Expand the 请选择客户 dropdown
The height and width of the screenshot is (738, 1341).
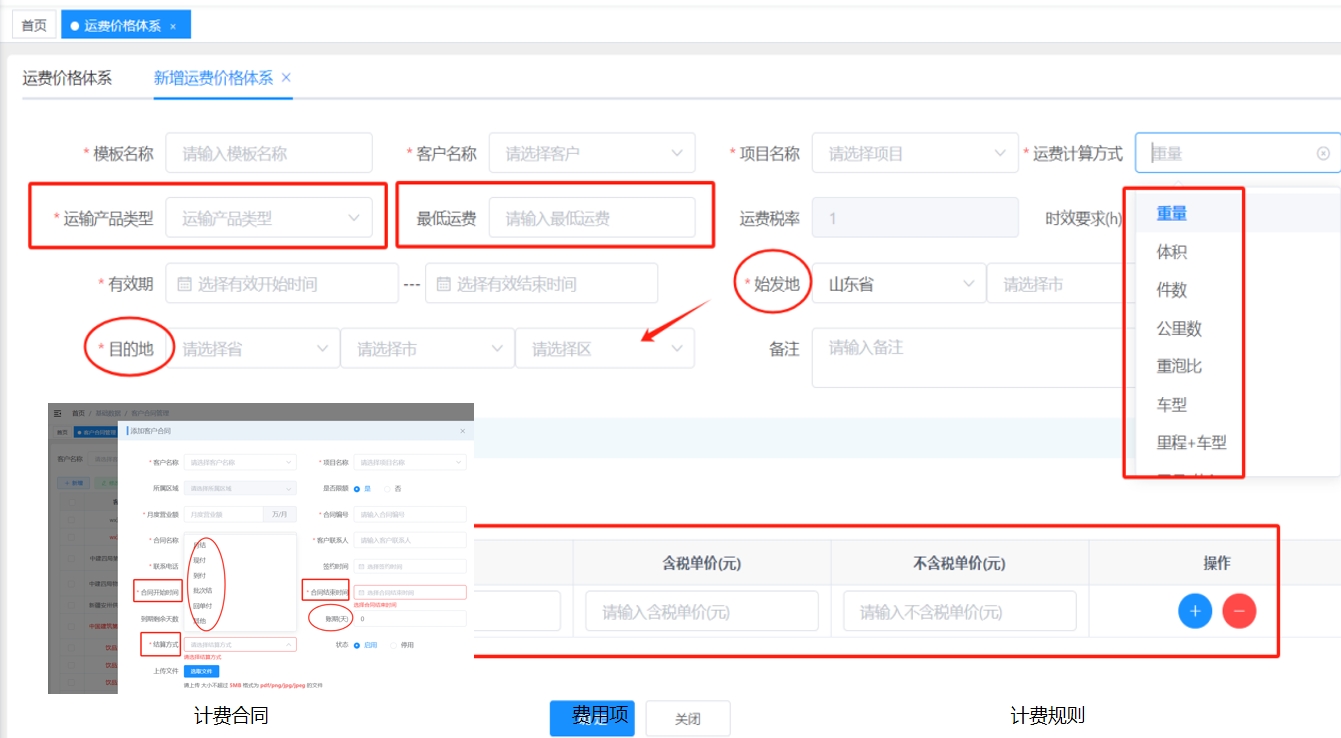pyautogui.click(x=592, y=154)
